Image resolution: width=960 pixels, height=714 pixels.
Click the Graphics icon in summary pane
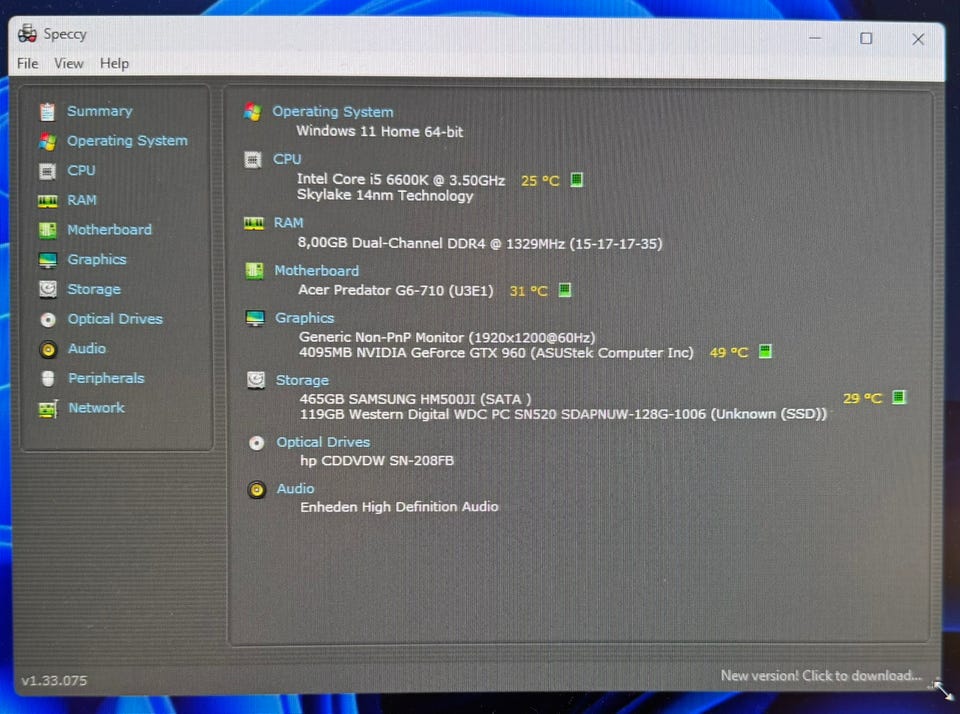[255, 318]
